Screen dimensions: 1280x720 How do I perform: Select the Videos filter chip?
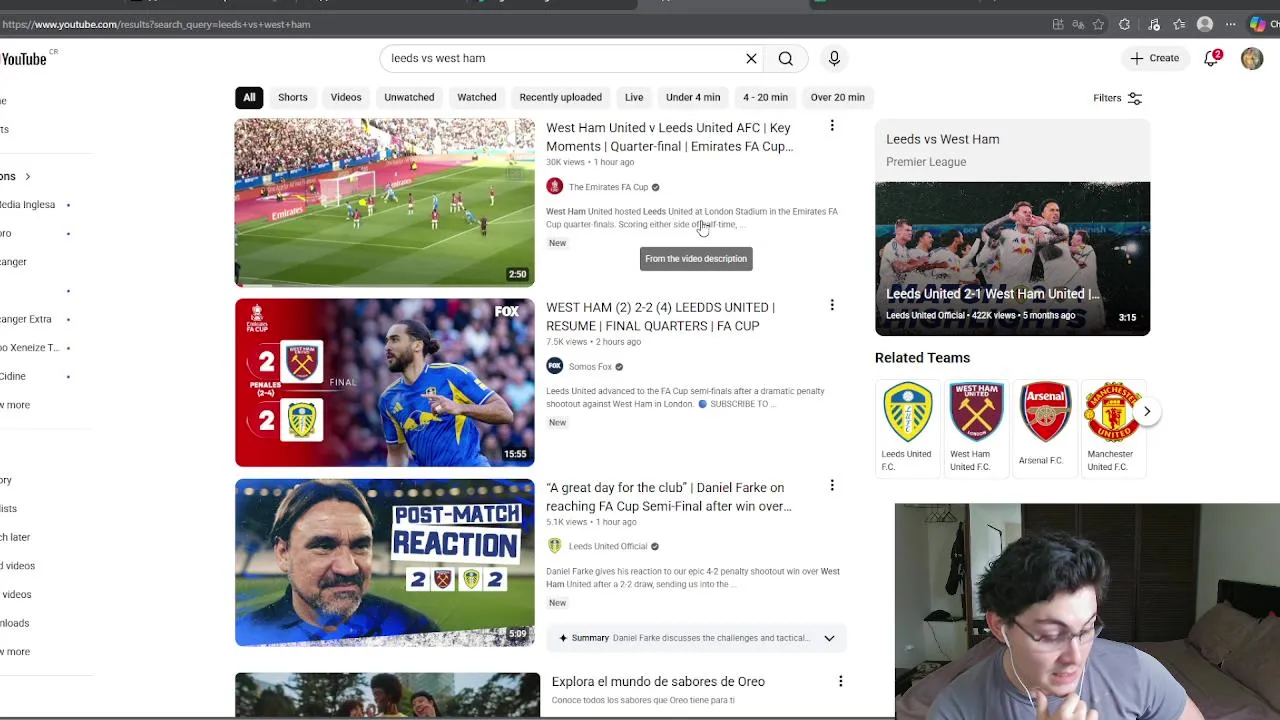point(346,97)
